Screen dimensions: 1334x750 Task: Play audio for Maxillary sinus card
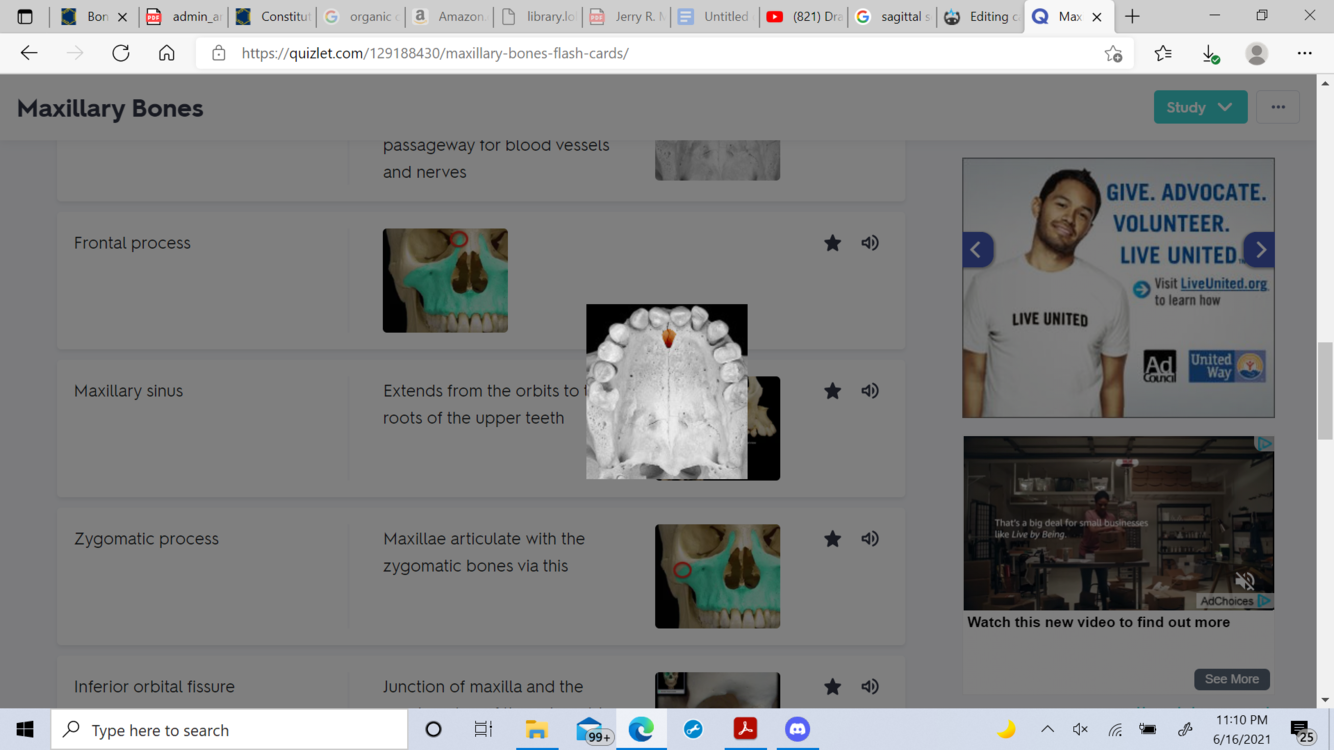(x=870, y=391)
